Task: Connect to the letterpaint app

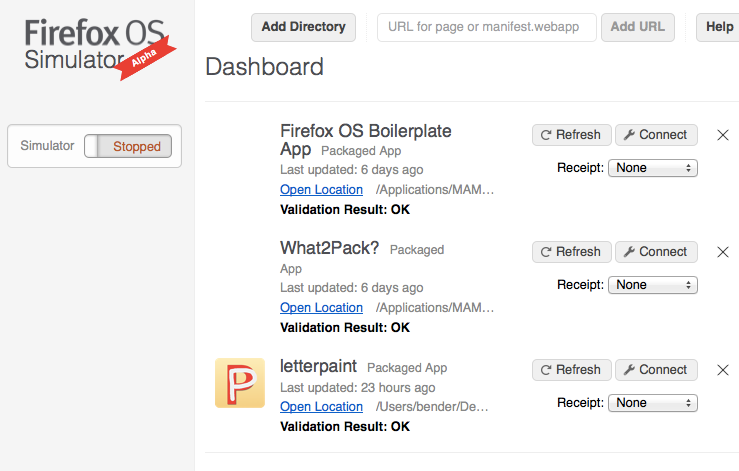Action: tap(656, 370)
